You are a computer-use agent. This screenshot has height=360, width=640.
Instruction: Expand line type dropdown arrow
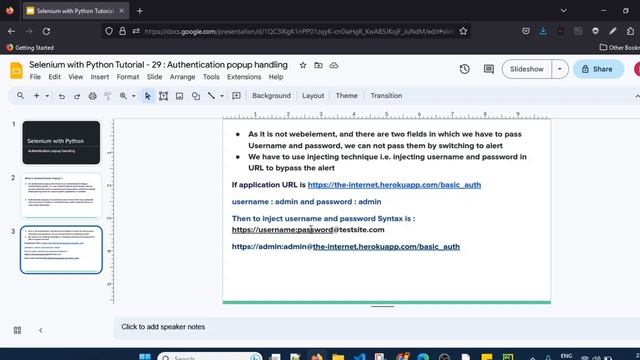click(x=222, y=96)
